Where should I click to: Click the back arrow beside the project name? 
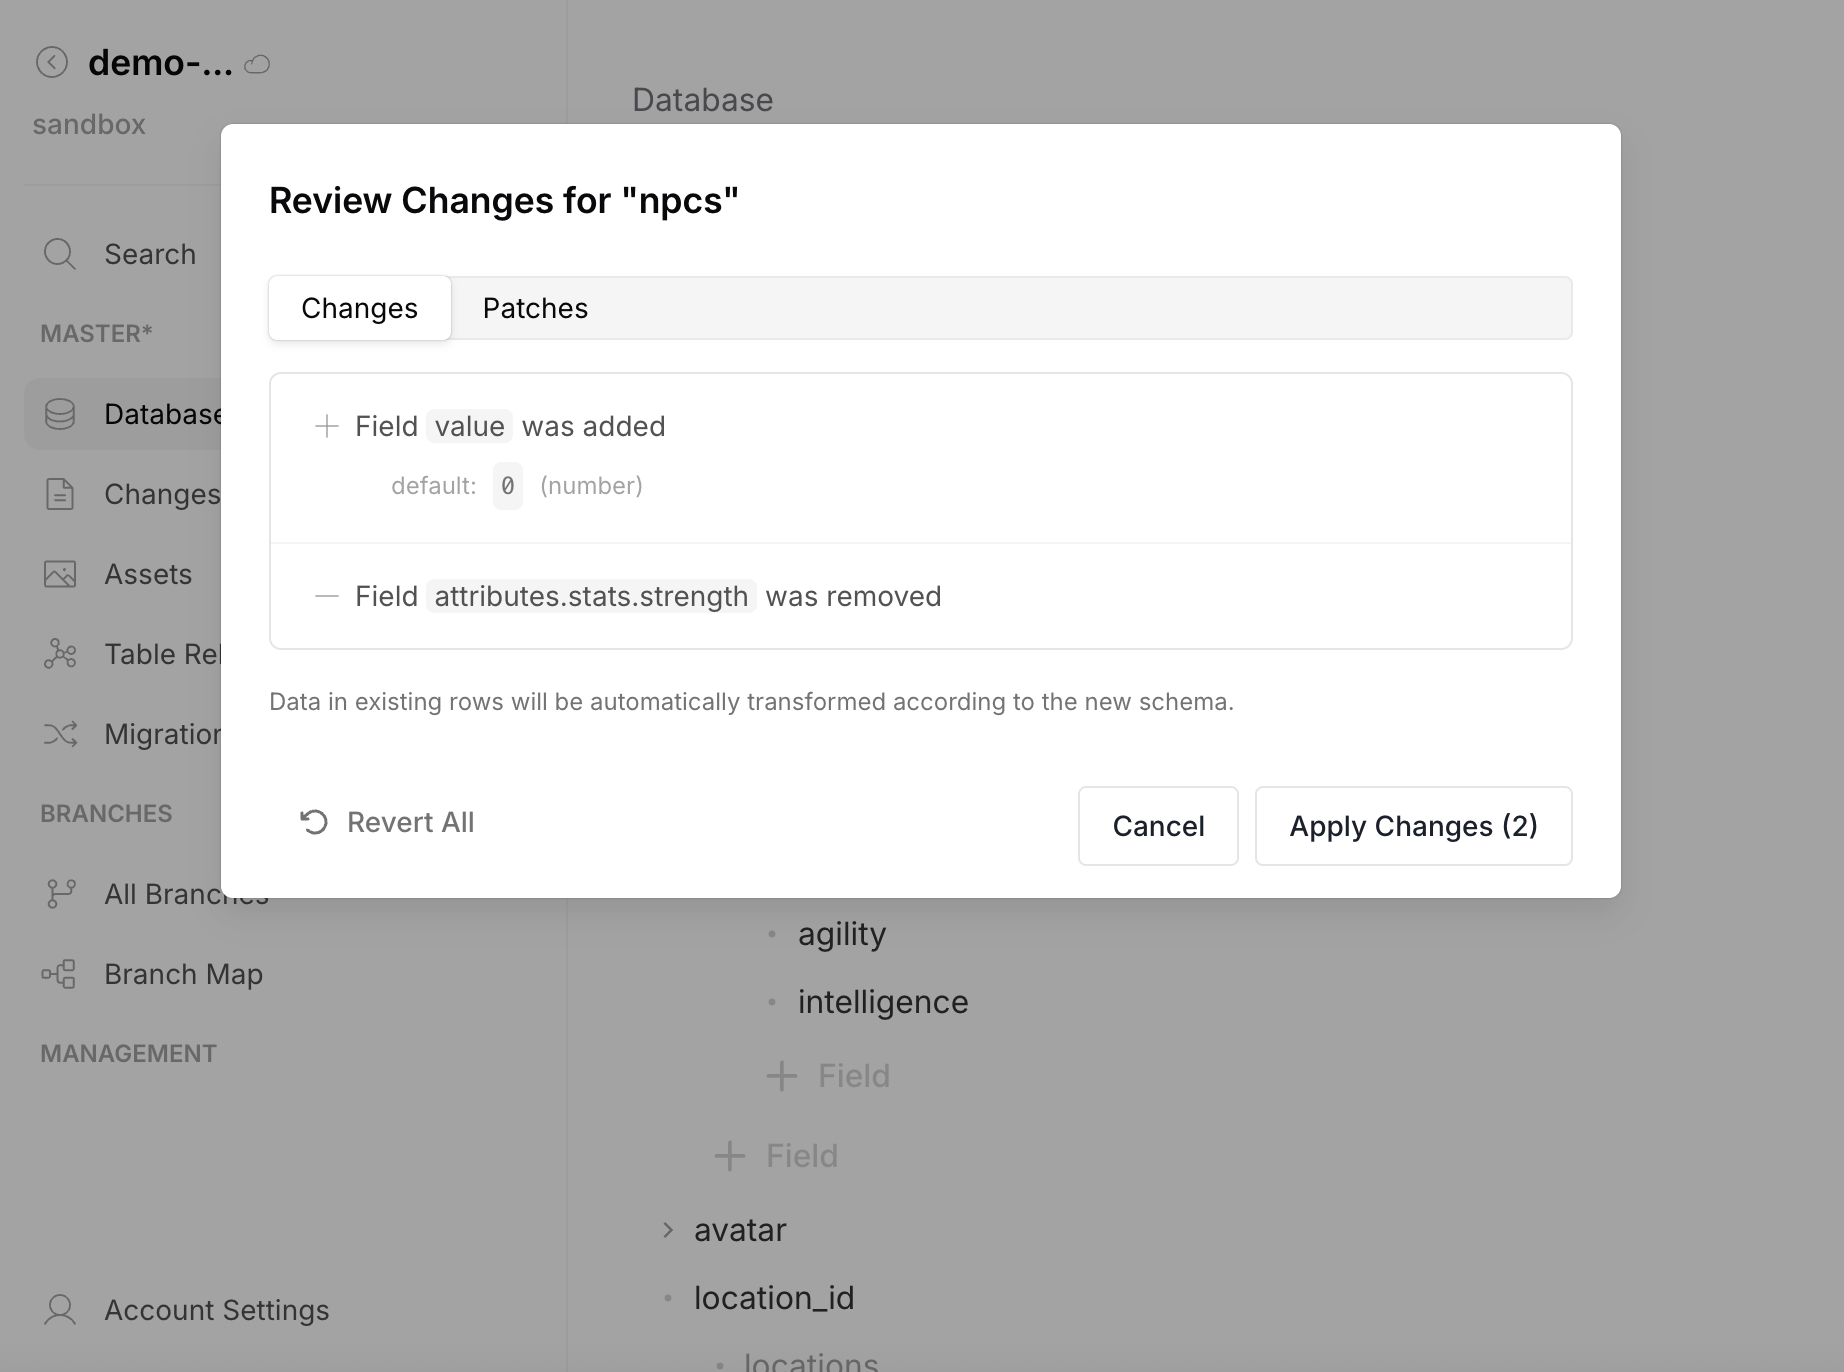tap(50, 63)
